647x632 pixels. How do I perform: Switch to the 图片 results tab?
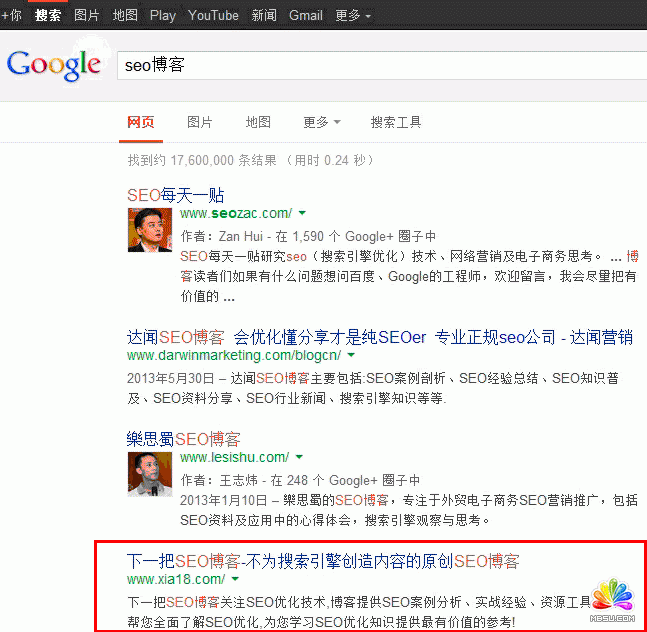pyautogui.click(x=200, y=122)
